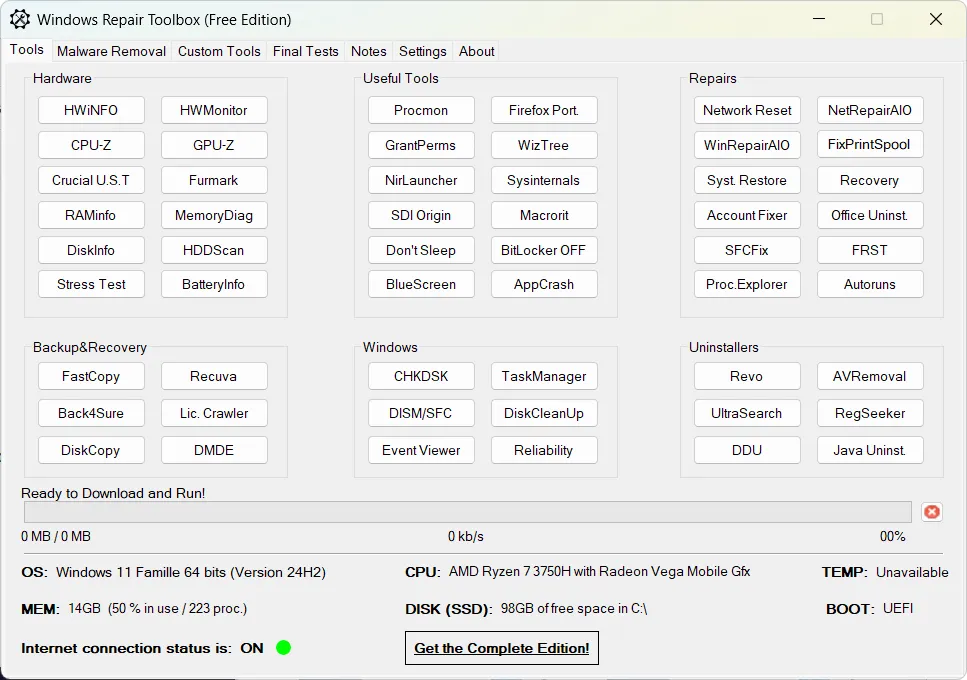This screenshot has height=680, width=967.
Task: Run CHKDSK
Action: pos(421,376)
